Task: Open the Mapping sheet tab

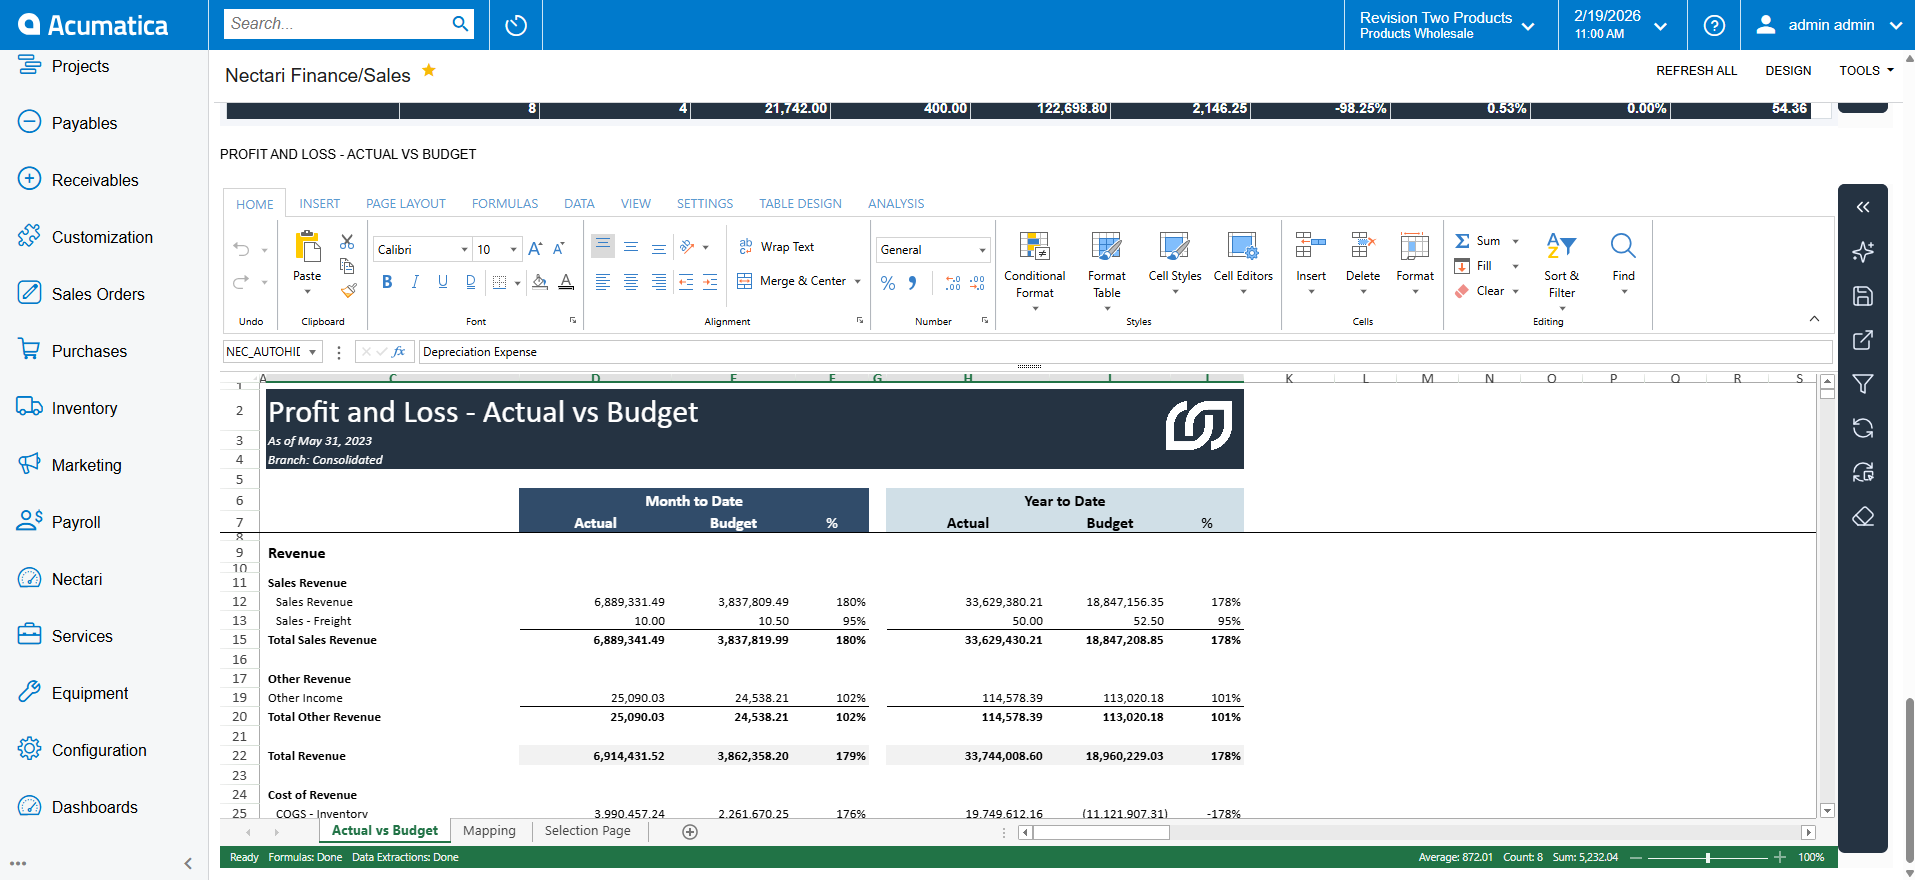Action: pyautogui.click(x=489, y=831)
